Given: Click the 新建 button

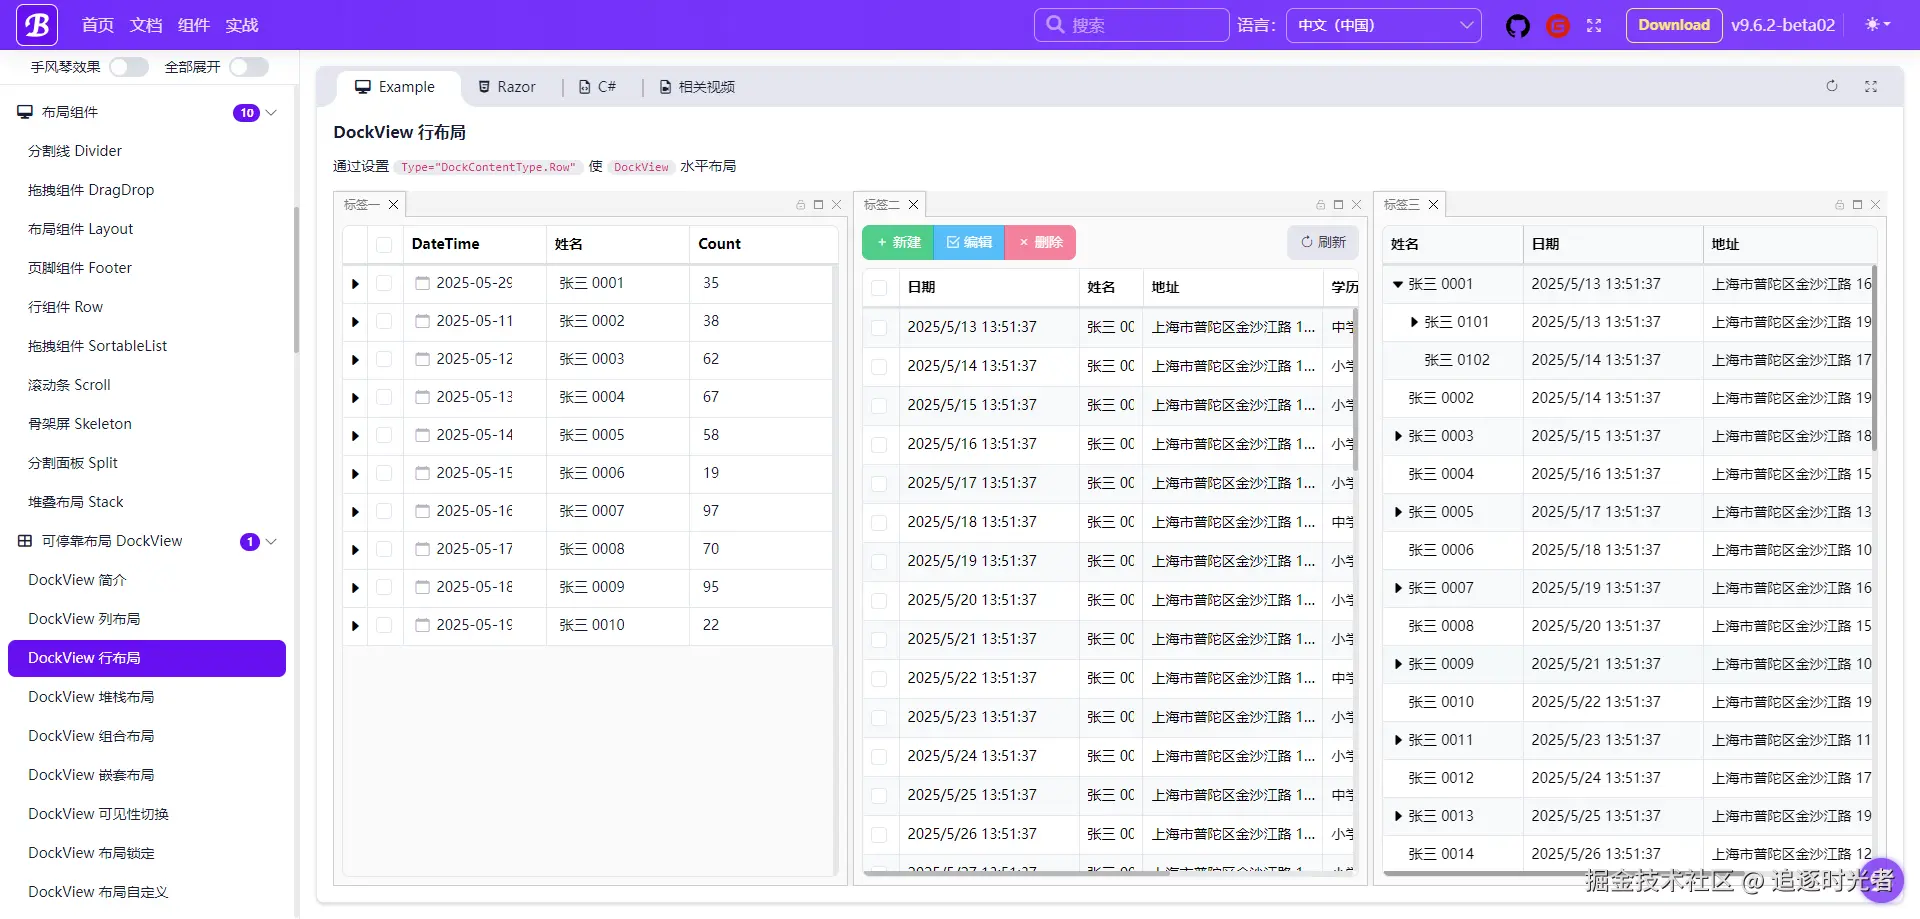Looking at the screenshot, I should tap(898, 243).
